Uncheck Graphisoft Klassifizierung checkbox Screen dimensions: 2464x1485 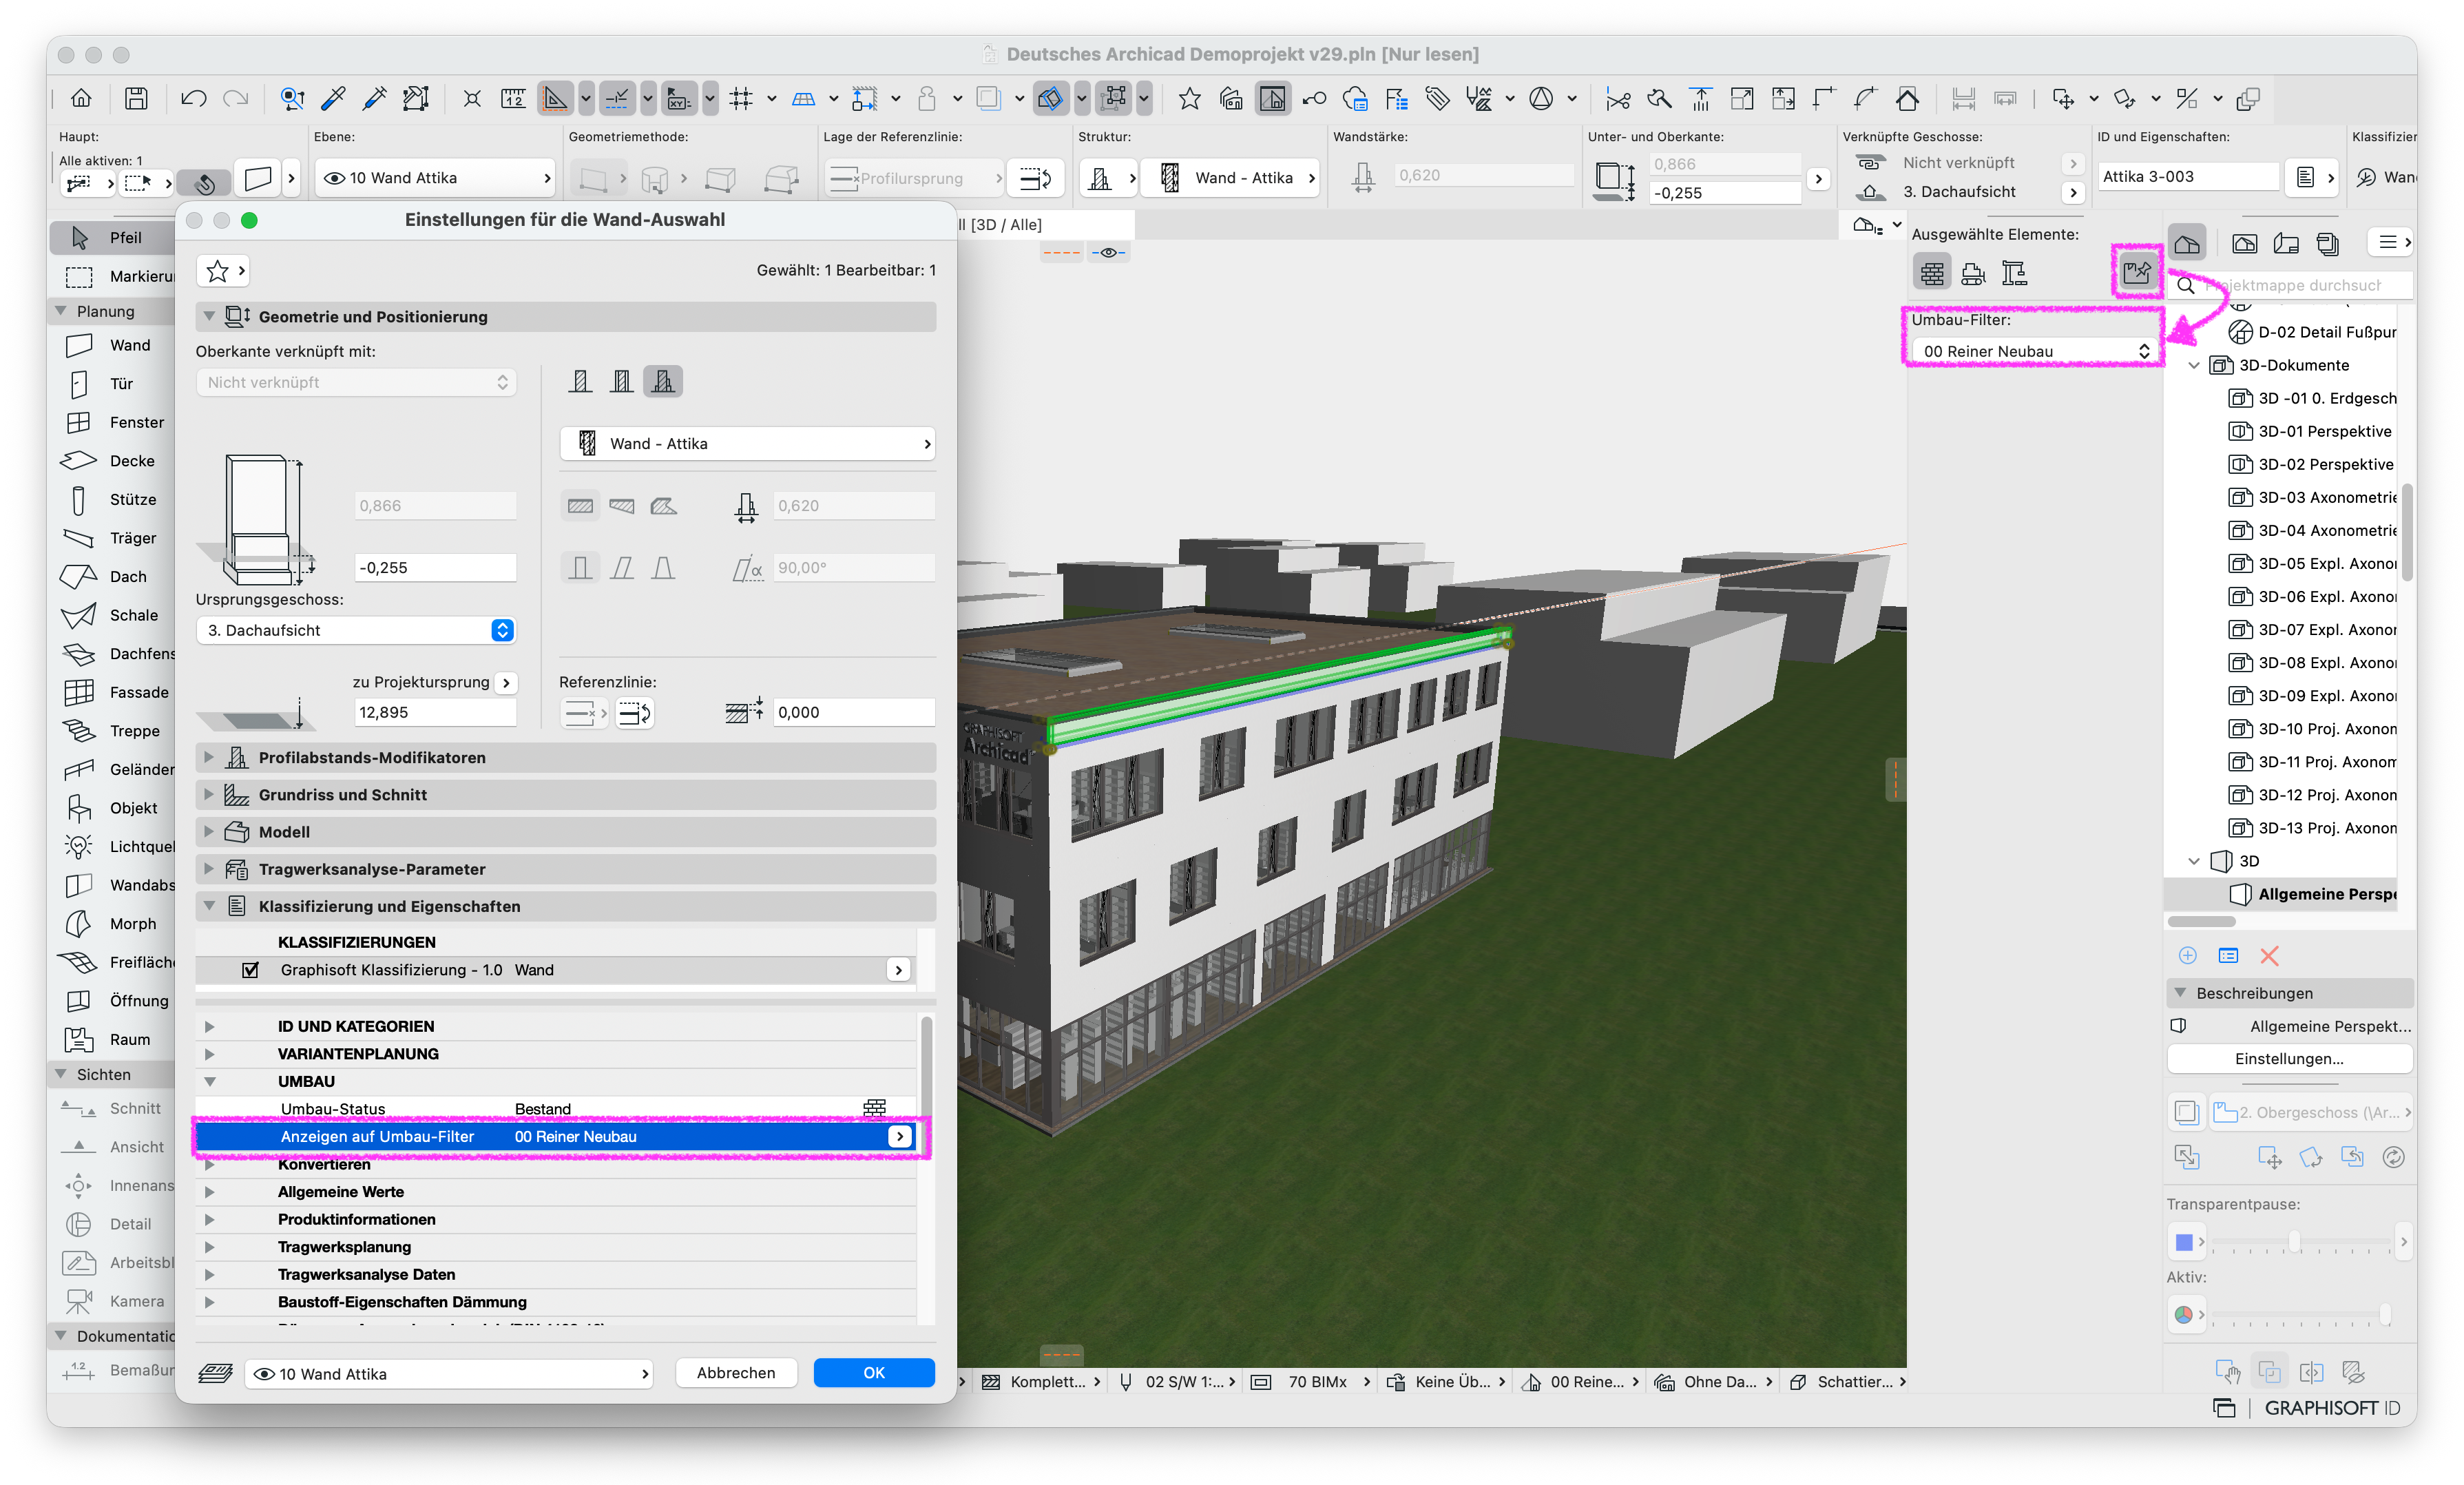(x=251, y=970)
